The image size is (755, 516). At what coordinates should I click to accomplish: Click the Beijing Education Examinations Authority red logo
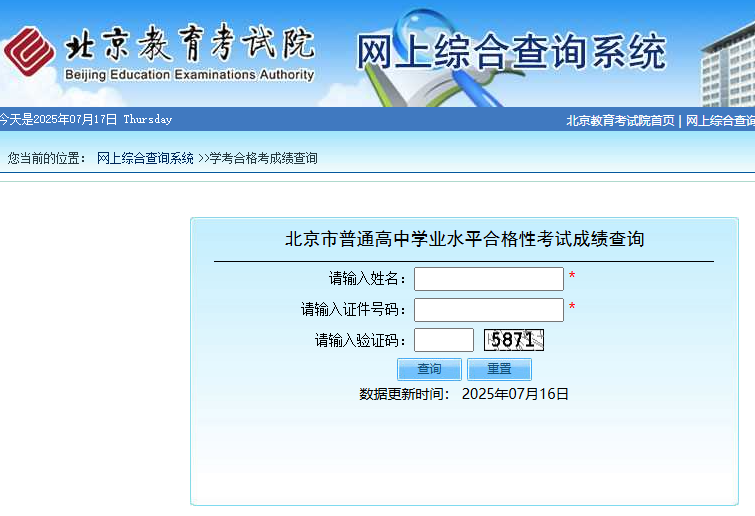pos(29,51)
